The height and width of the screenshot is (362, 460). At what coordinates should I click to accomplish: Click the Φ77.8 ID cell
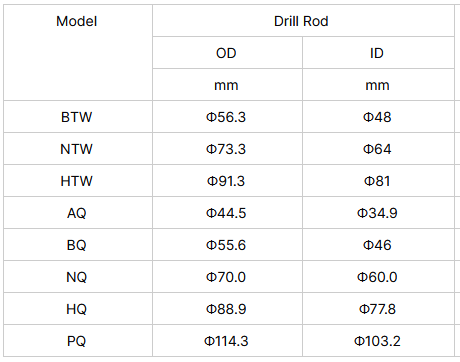[377, 309]
